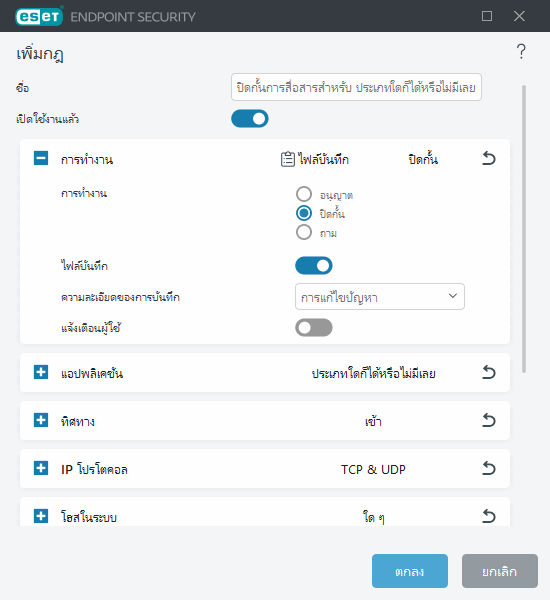
Task: Click the ไฟล์บันทึก summary text in header
Action: [324, 159]
